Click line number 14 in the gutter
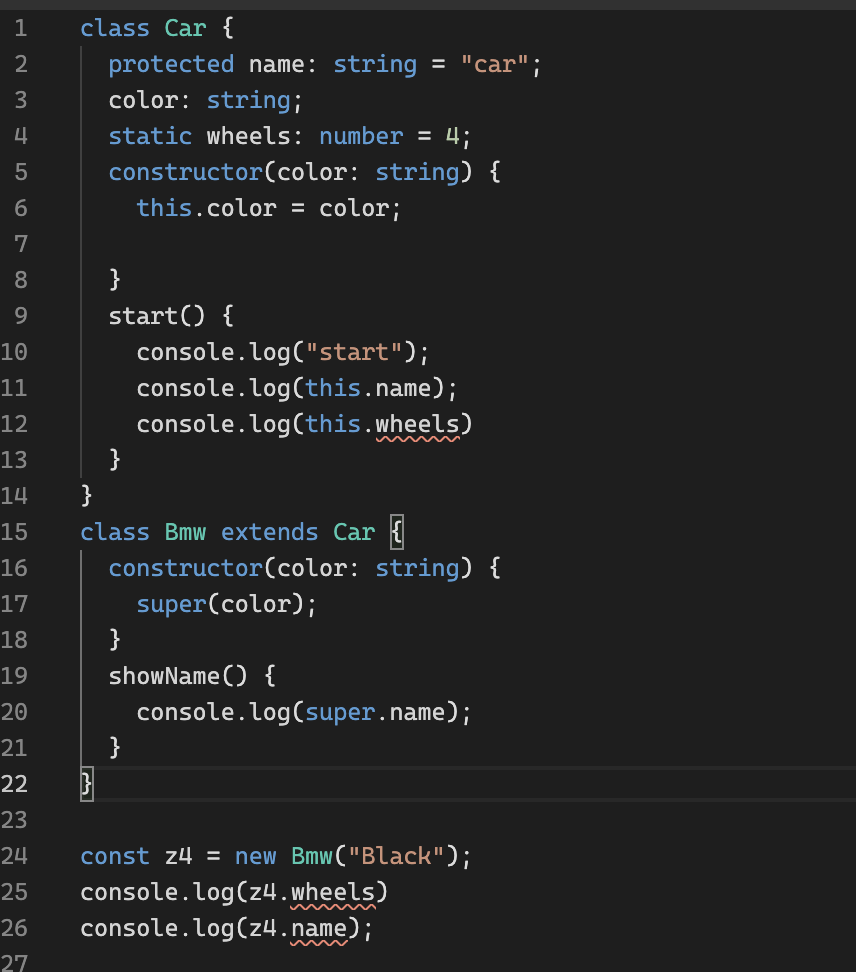Image resolution: width=856 pixels, height=972 pixels. 14,496
